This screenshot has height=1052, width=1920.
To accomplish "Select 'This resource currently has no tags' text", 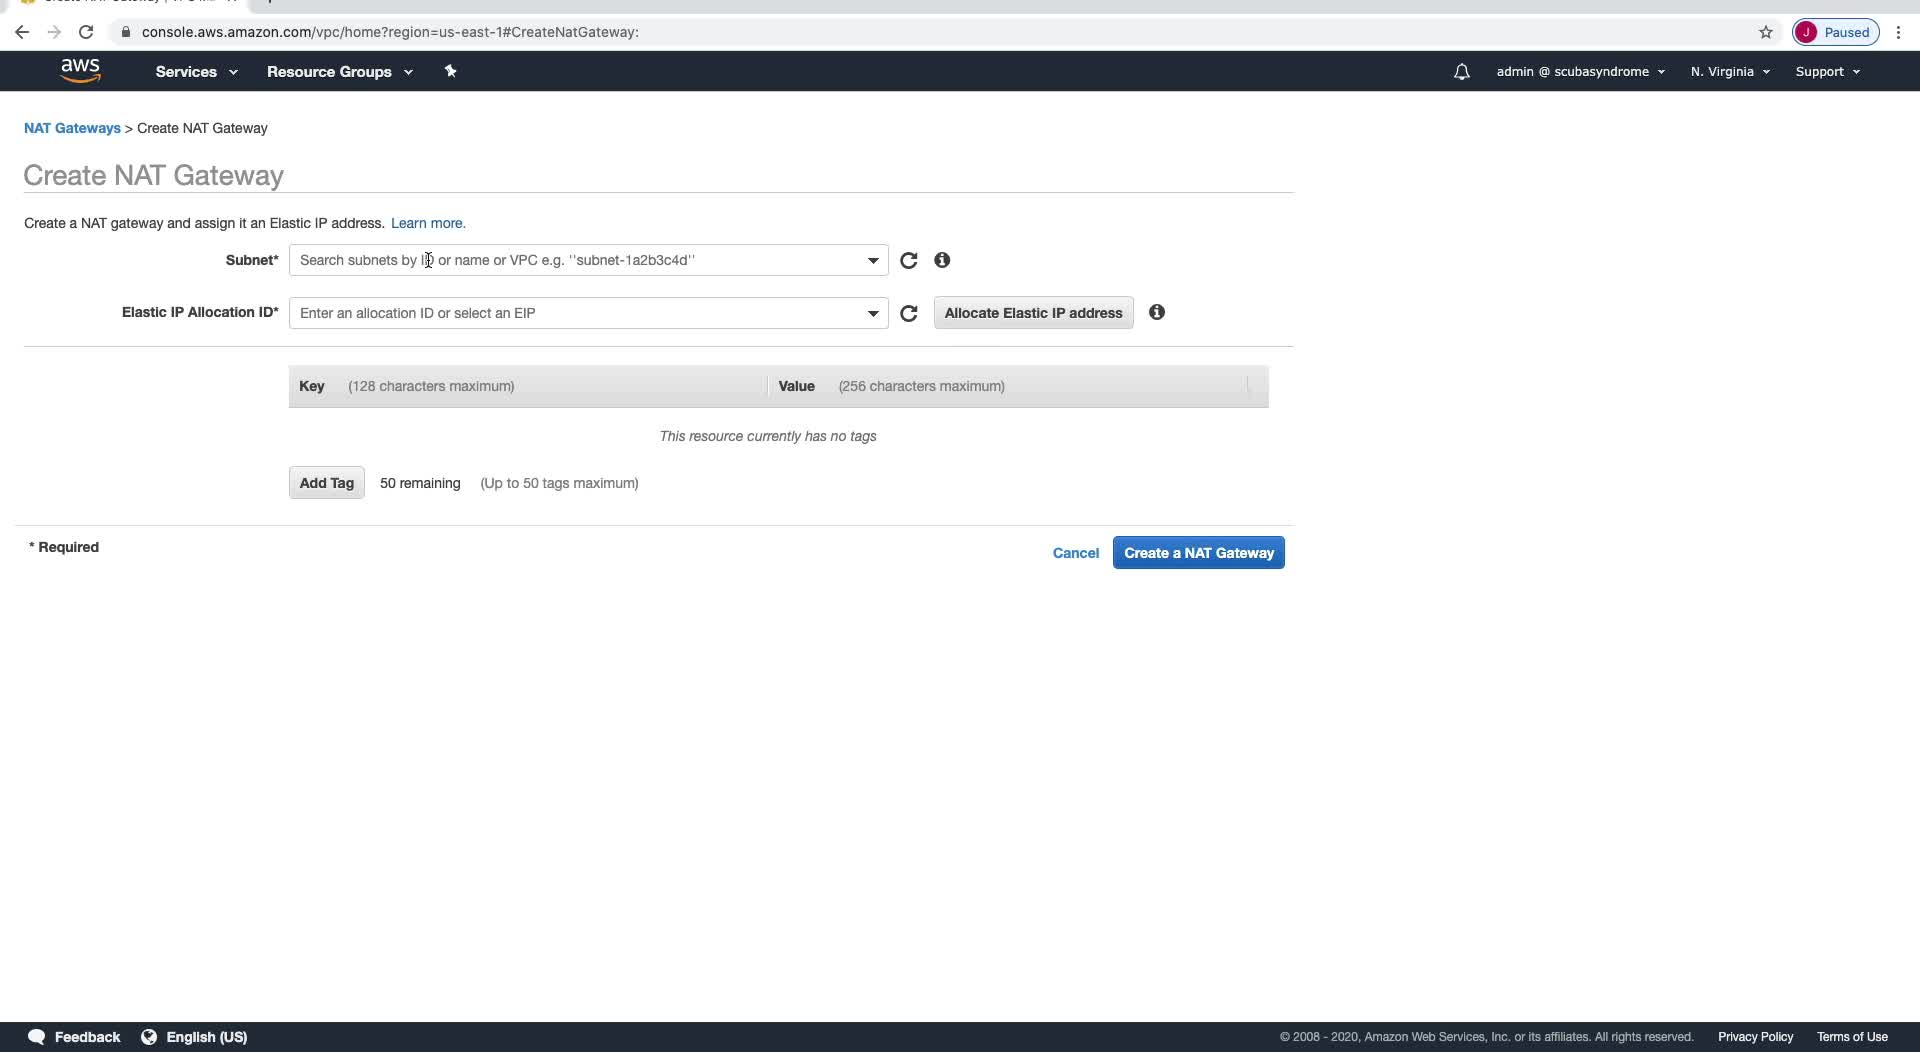I will (x=768, y=436).
